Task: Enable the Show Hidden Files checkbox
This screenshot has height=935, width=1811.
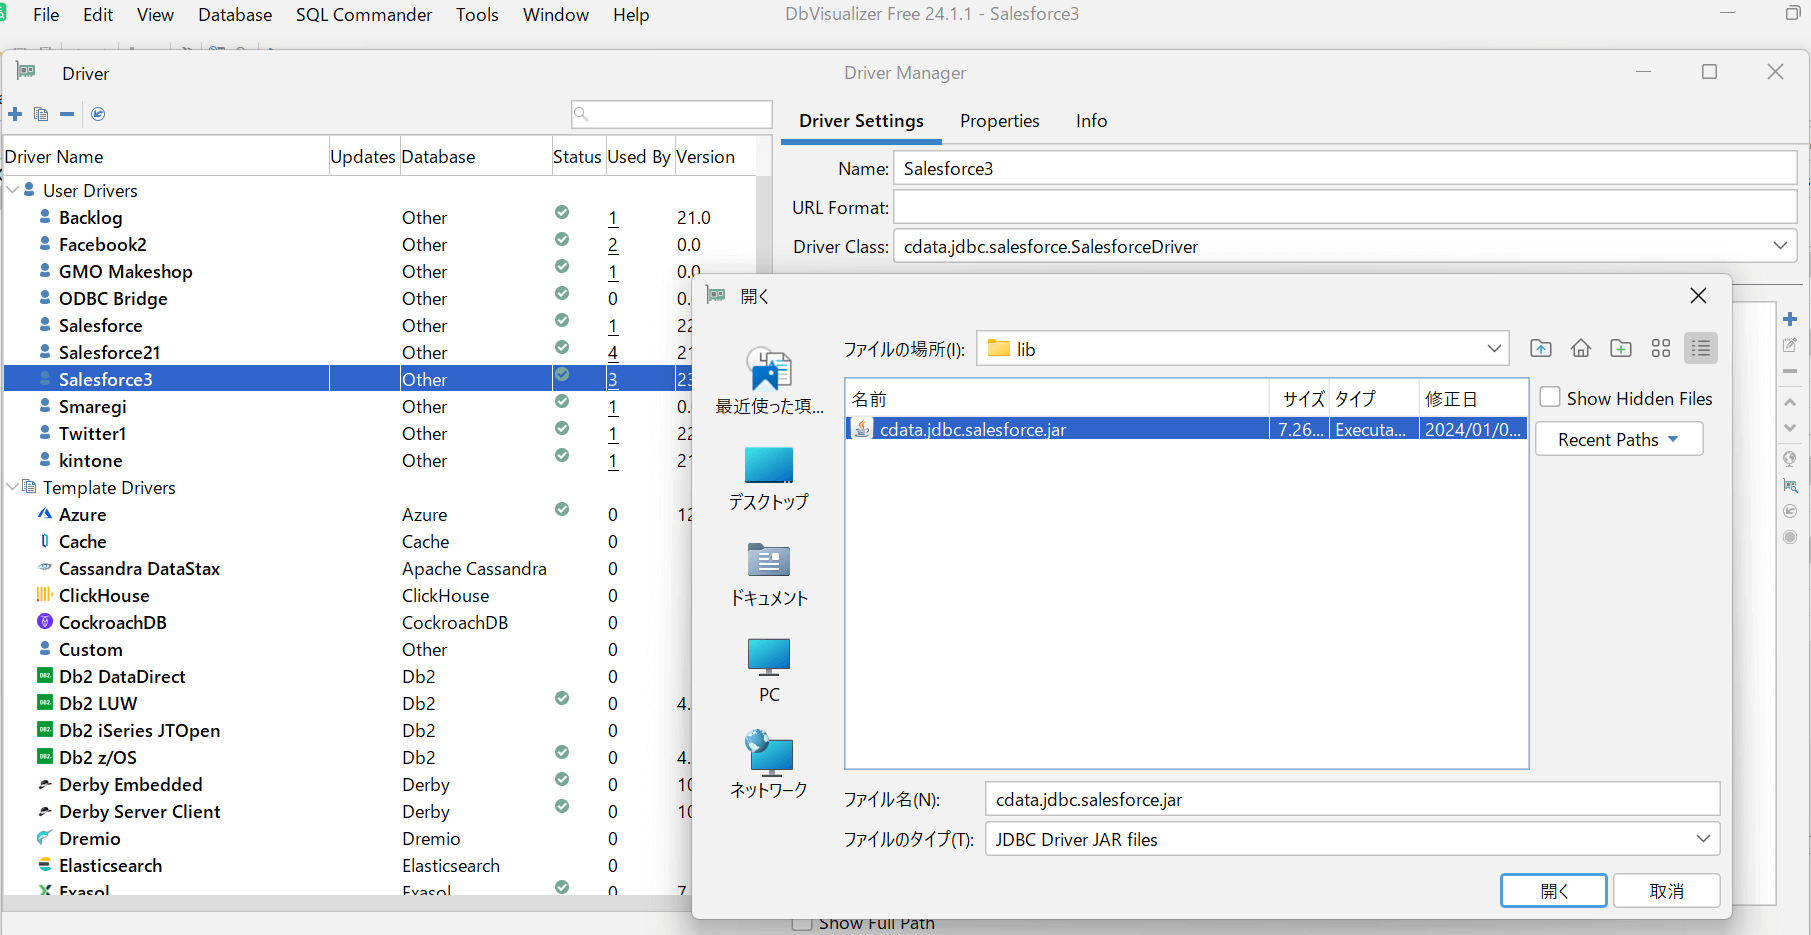Action: (x=1550, y=398)
